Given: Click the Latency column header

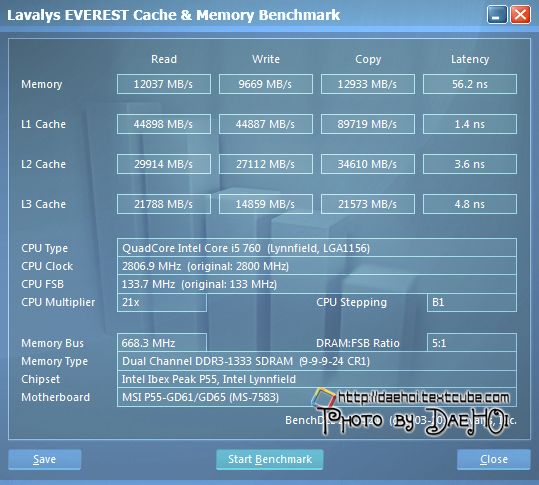Looking at the screenshot, I should [x=470, y=59].
